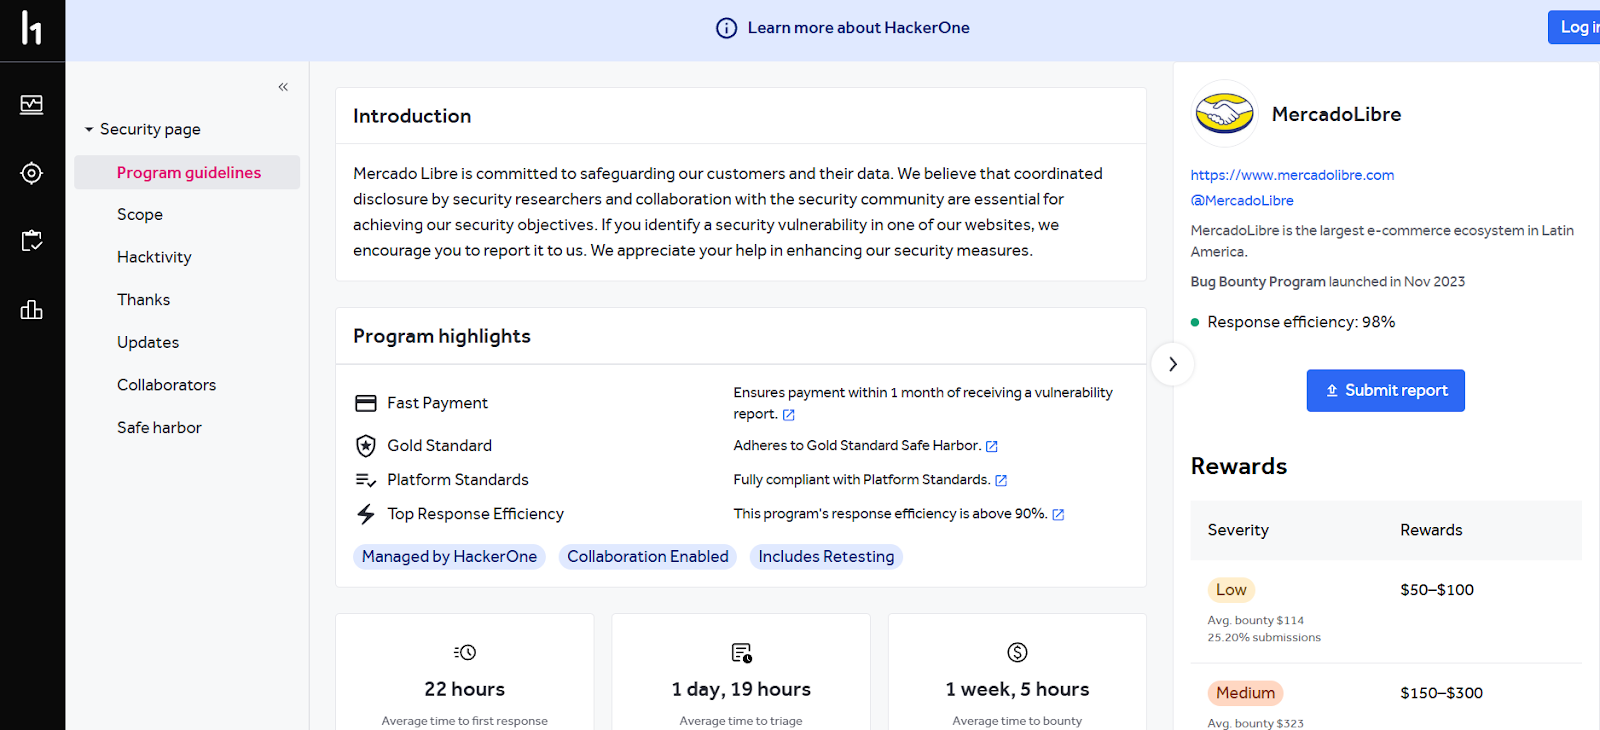
Task: Open the Hacktivity page
Action: (154, 257)
